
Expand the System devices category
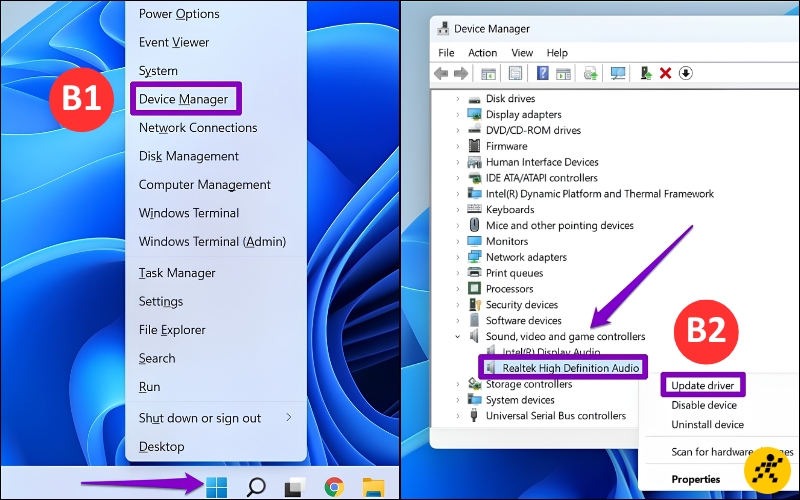click(x=458, y=399)
